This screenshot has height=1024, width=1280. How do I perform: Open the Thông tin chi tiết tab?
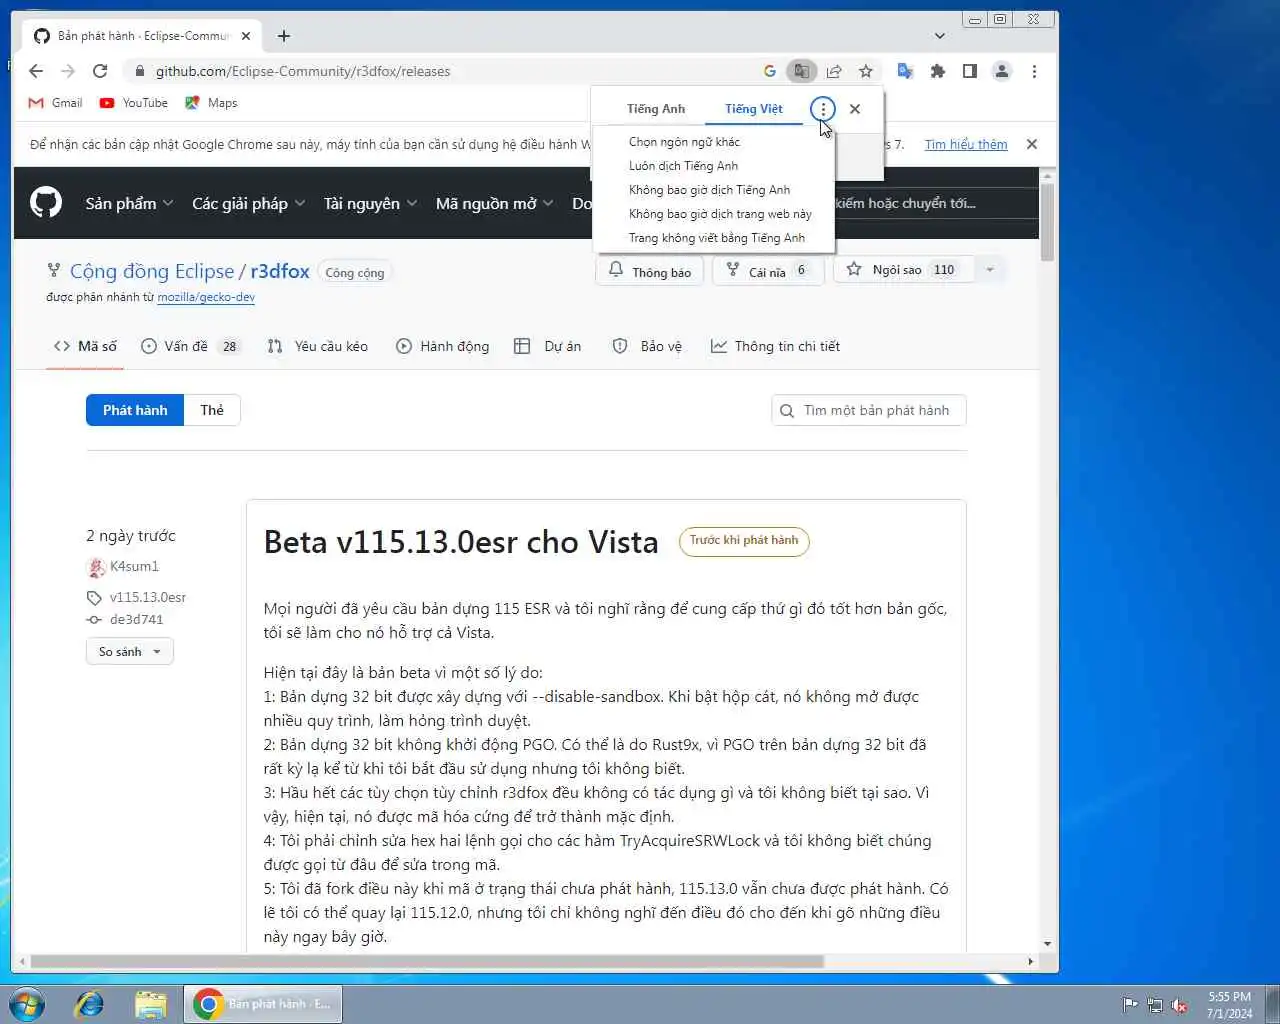775,346
